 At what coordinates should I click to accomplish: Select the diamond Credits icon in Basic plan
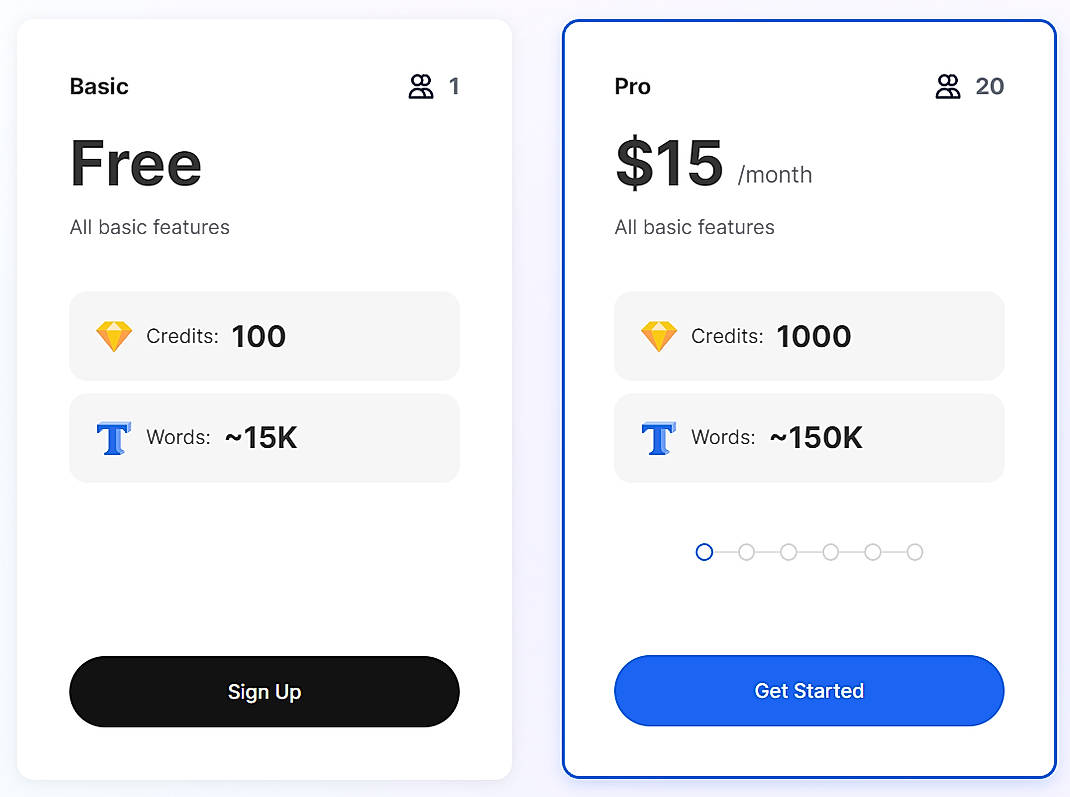[114, 336]
